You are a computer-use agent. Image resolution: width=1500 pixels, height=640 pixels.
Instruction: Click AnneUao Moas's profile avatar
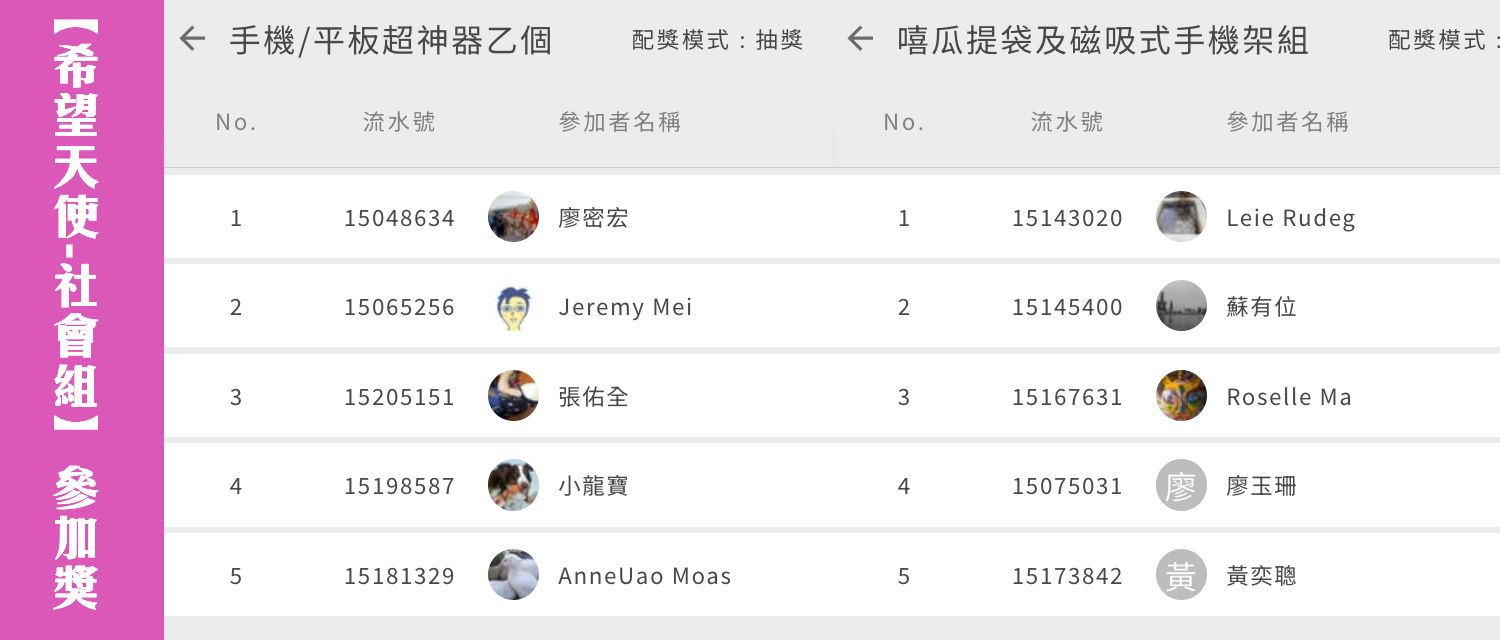tap(513, 575)
